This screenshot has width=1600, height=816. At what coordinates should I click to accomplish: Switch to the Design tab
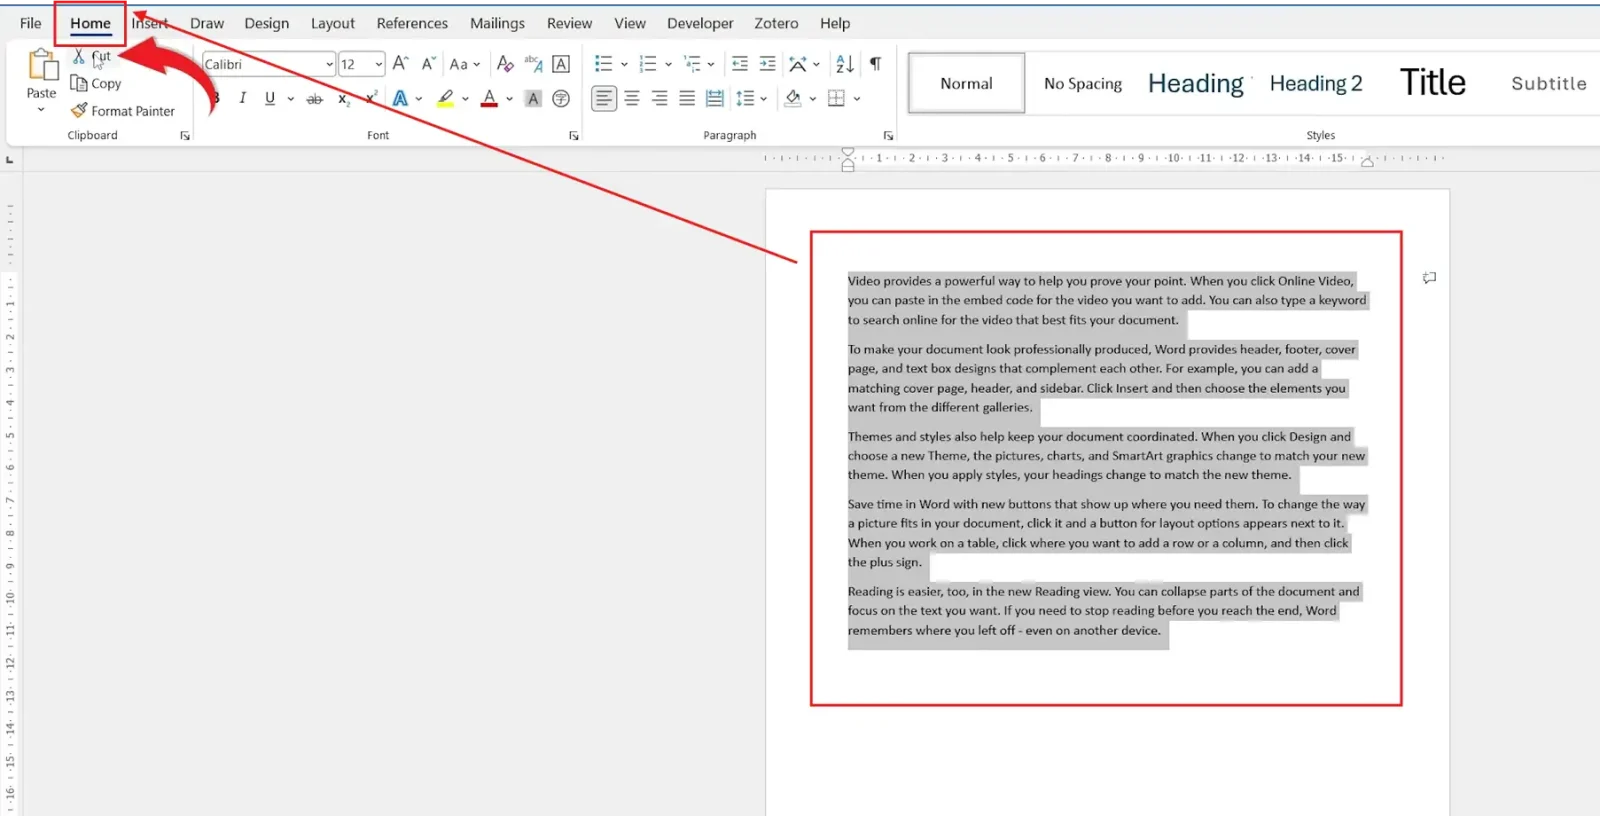tap(267, 23)
